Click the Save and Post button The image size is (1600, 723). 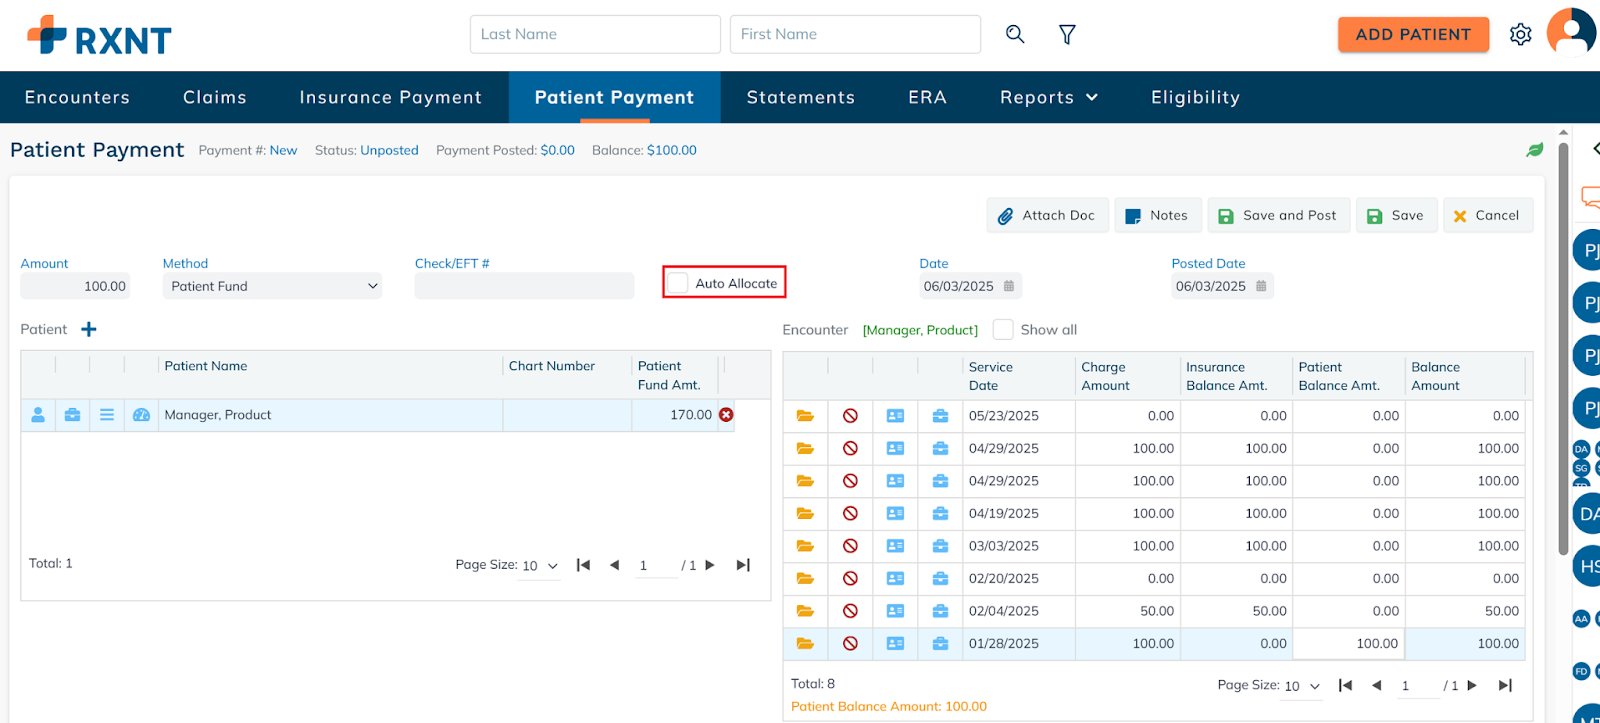tap(1278, 215)
